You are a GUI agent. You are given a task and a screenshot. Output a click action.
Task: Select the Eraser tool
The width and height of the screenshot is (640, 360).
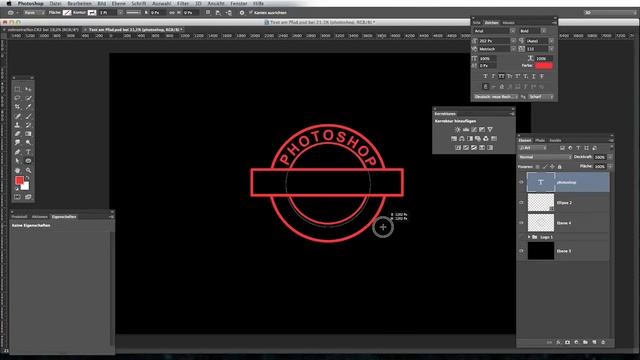pos(18,134)
